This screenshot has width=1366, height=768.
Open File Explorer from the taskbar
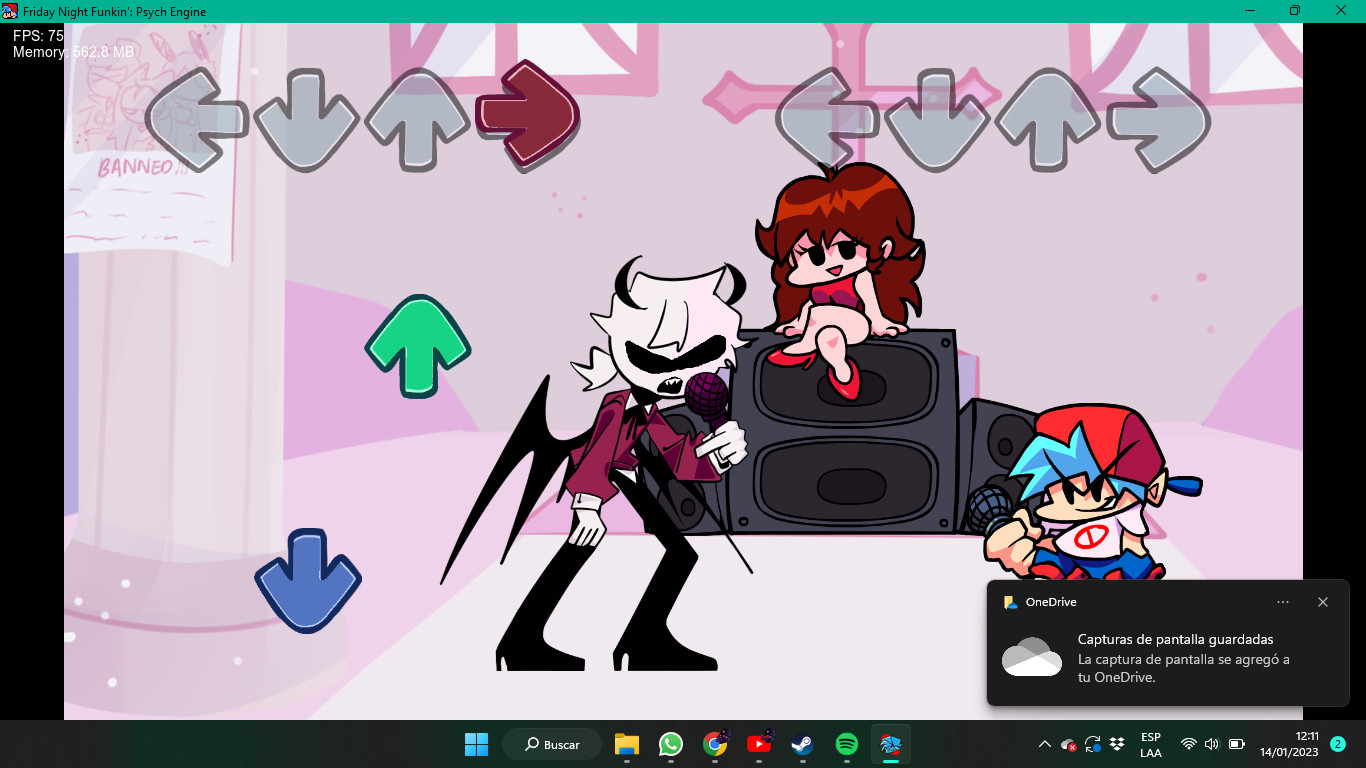coord(627,744)
